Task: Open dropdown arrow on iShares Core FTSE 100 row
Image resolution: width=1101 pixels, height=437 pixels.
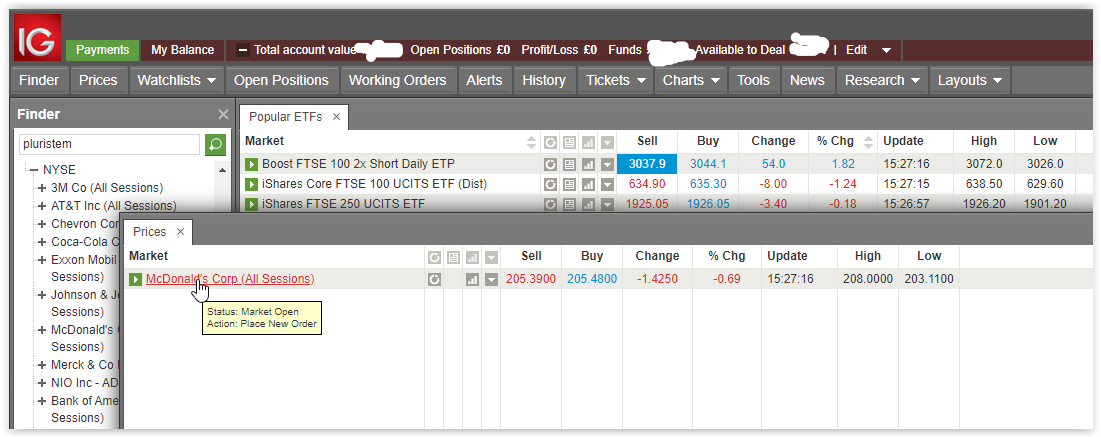Action: tap(607, 184)
